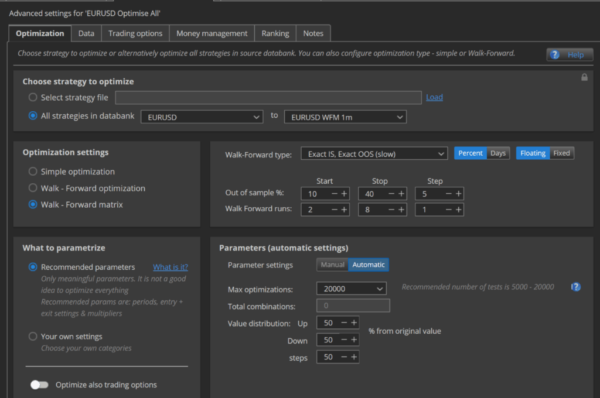Decrease Out of sample Start value
Image resolution: width=600 pixels, height=398 pixels.
[334, 194]
